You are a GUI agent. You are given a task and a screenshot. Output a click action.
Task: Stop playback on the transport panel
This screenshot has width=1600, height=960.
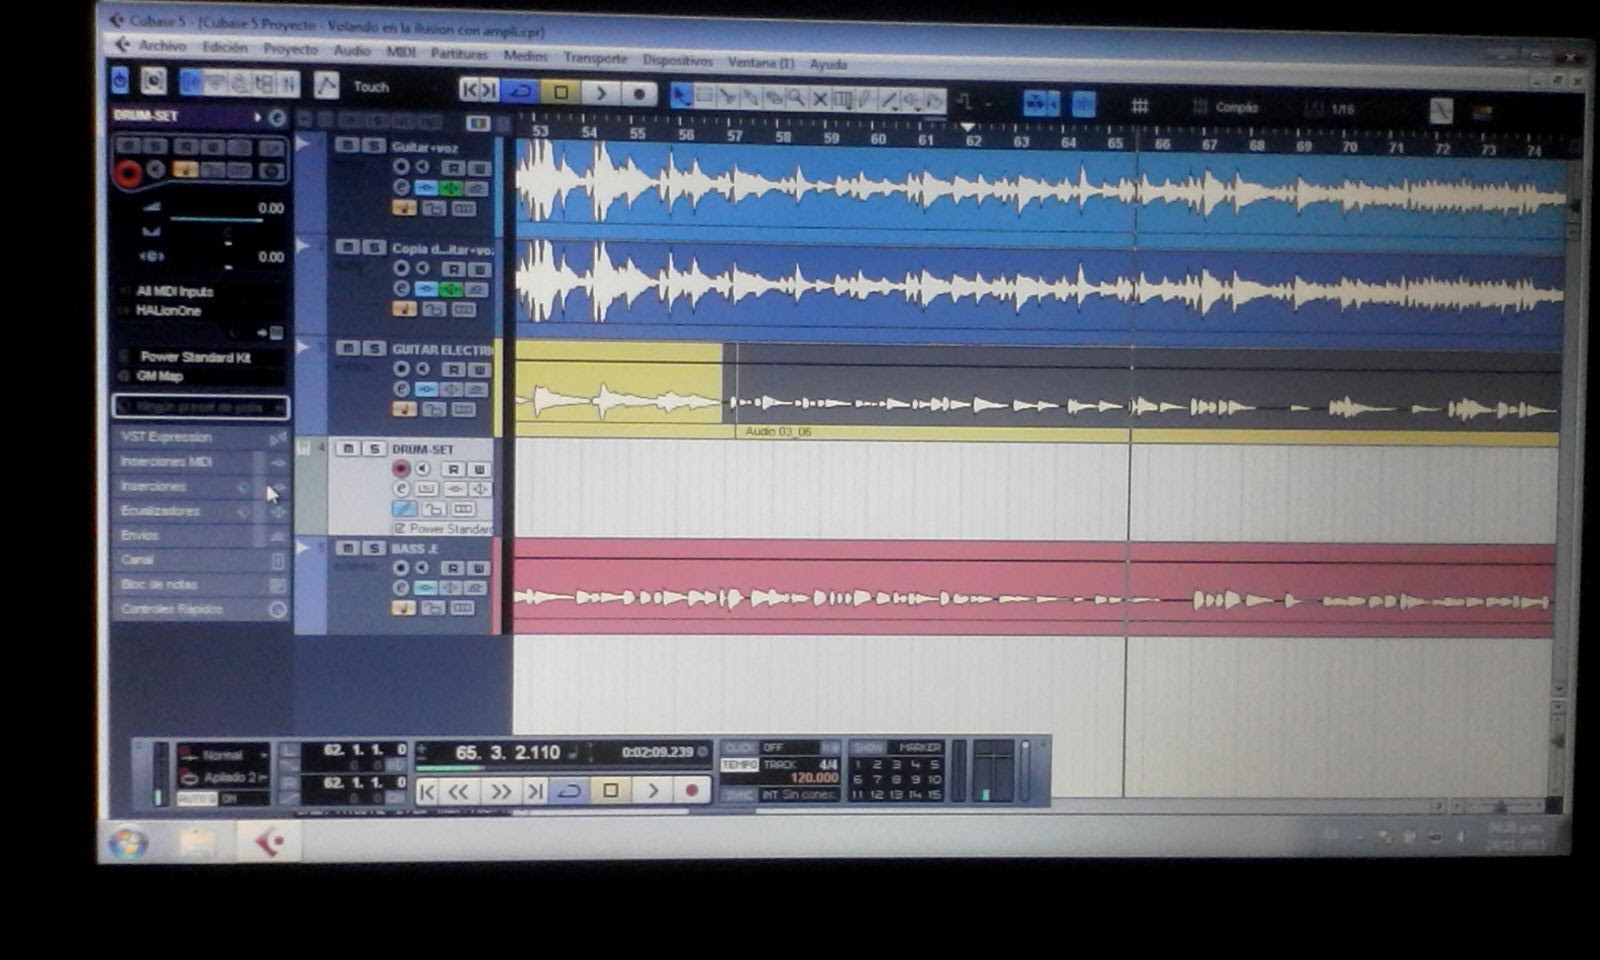[610, 791]
